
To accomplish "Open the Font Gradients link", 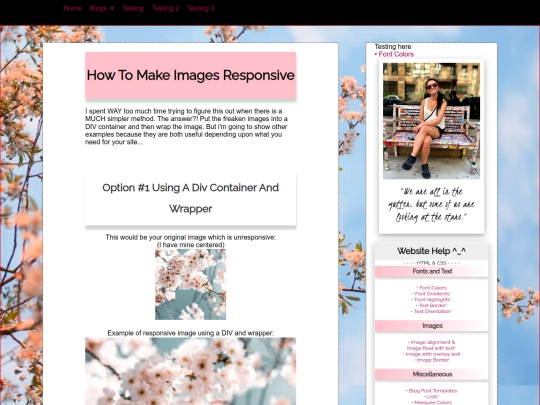I will click(433, 294).
